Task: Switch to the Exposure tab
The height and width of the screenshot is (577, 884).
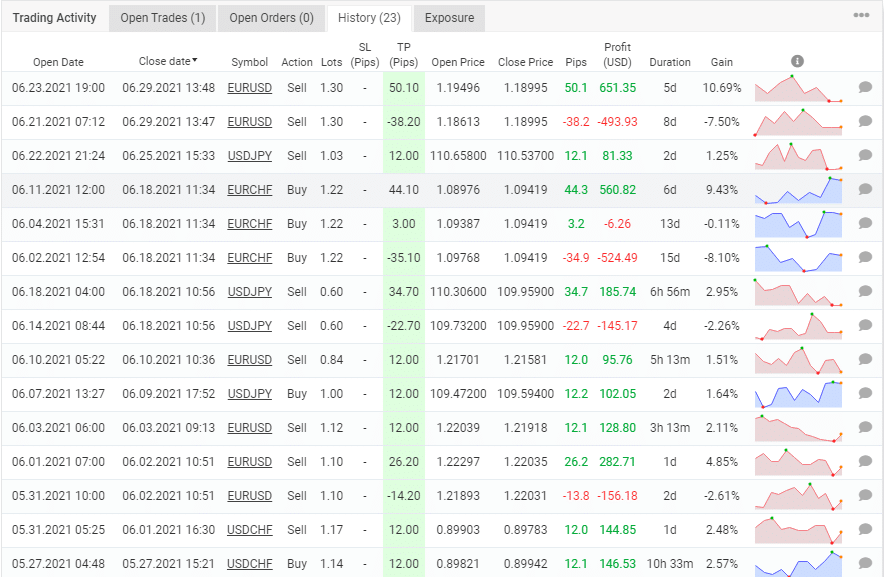Action: (x=448, y=17)
